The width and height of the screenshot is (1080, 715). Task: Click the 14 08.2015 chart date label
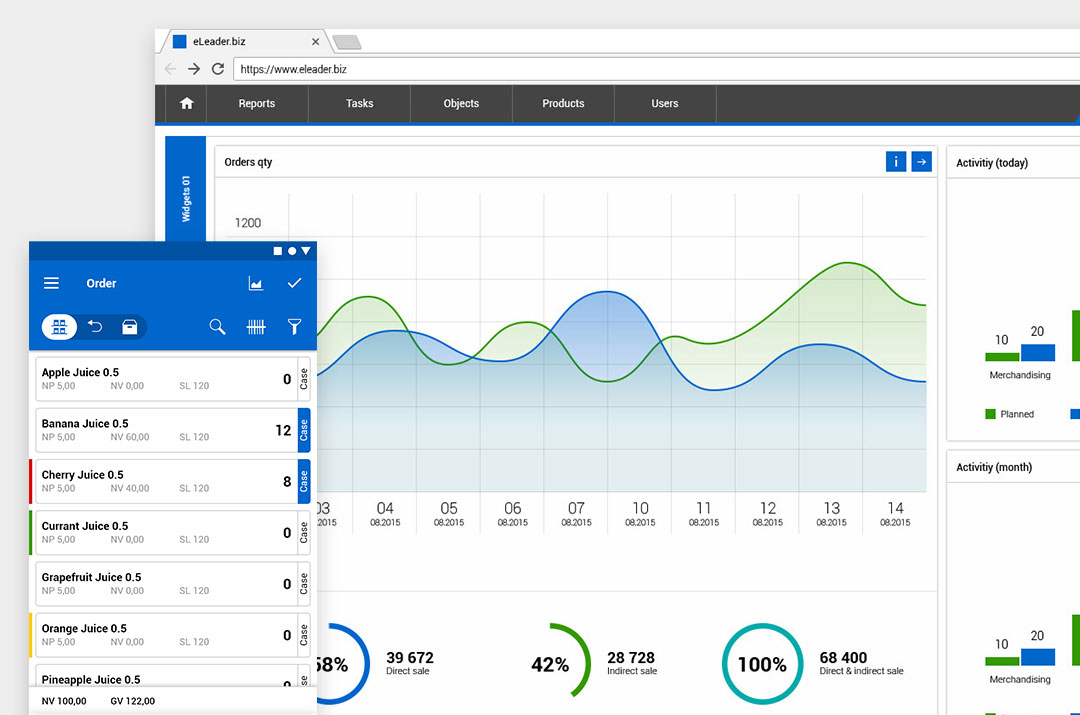click(x=895, y=514)
